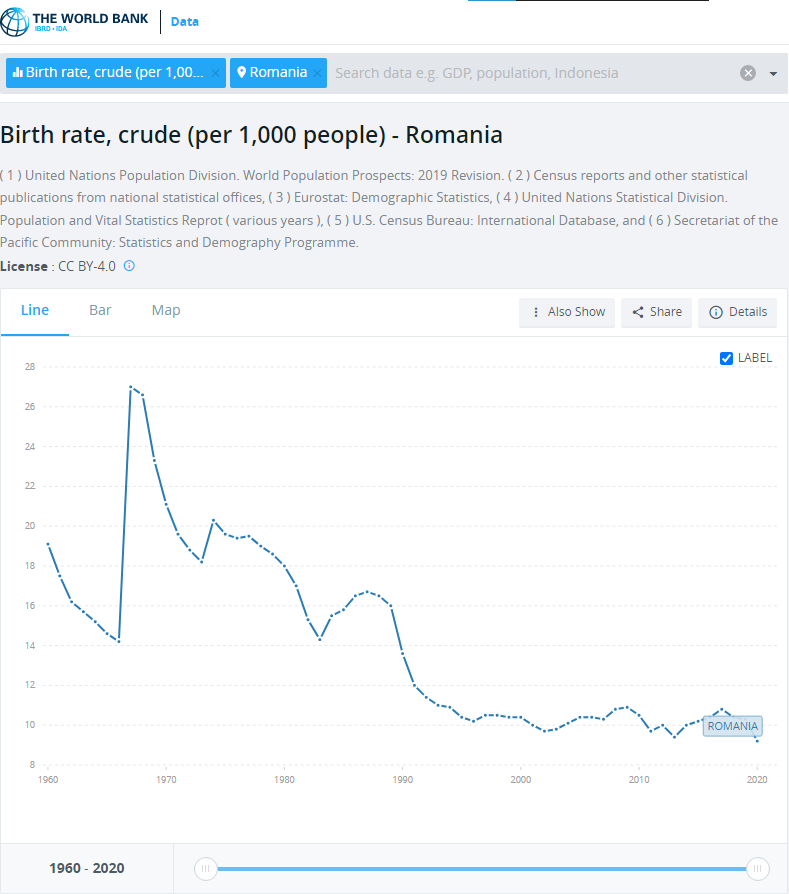Click the left year range slider handle
Viewport: 789px width, 894px height.
point(205,868)
